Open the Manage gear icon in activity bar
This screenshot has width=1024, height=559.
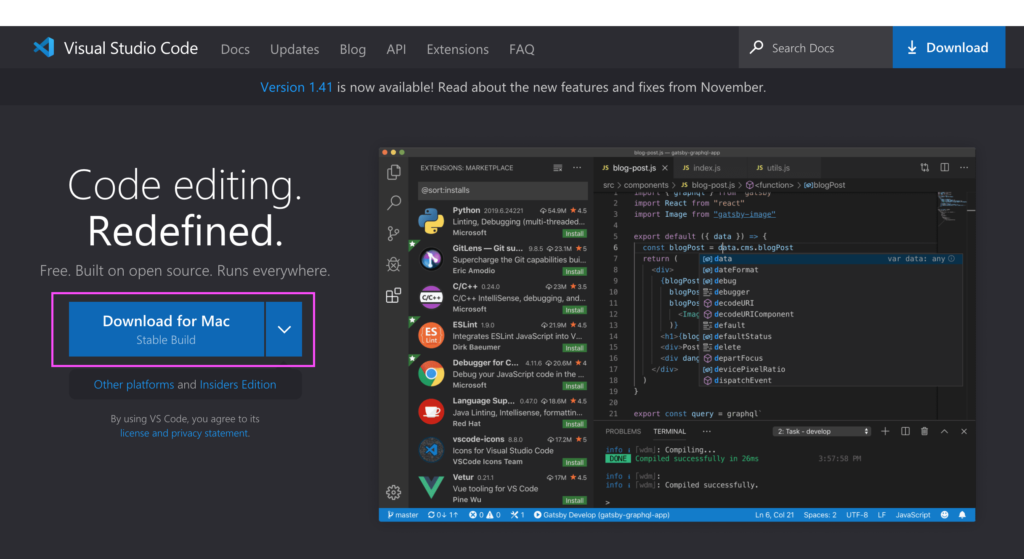pyautogui.click(x=393, y=492)
